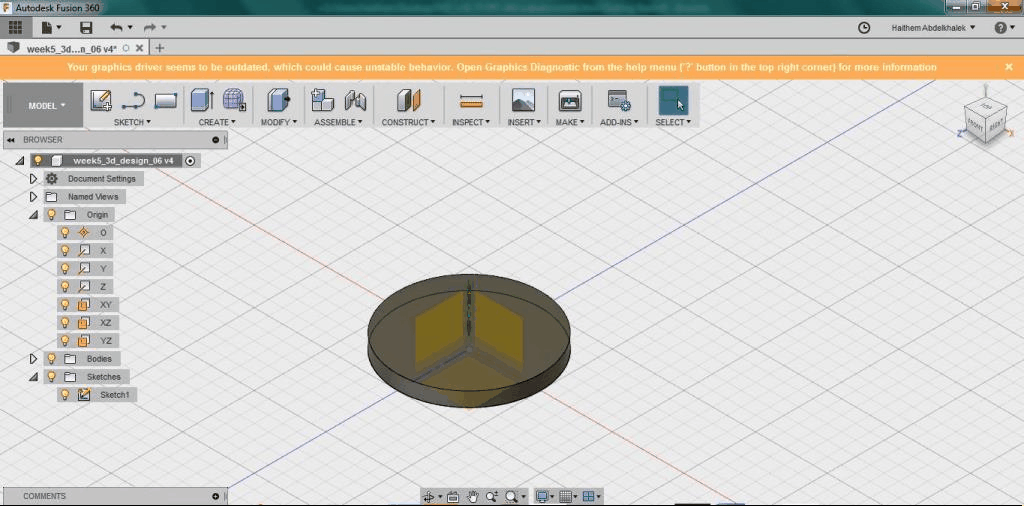
Task: Select the New Component tool
Action: coord(323,101)
